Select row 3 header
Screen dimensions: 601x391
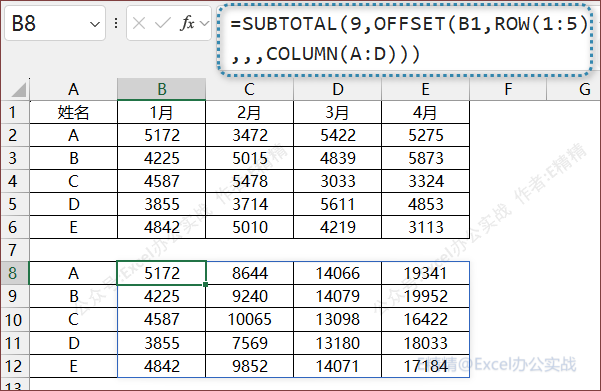click(x=15, y=158)
